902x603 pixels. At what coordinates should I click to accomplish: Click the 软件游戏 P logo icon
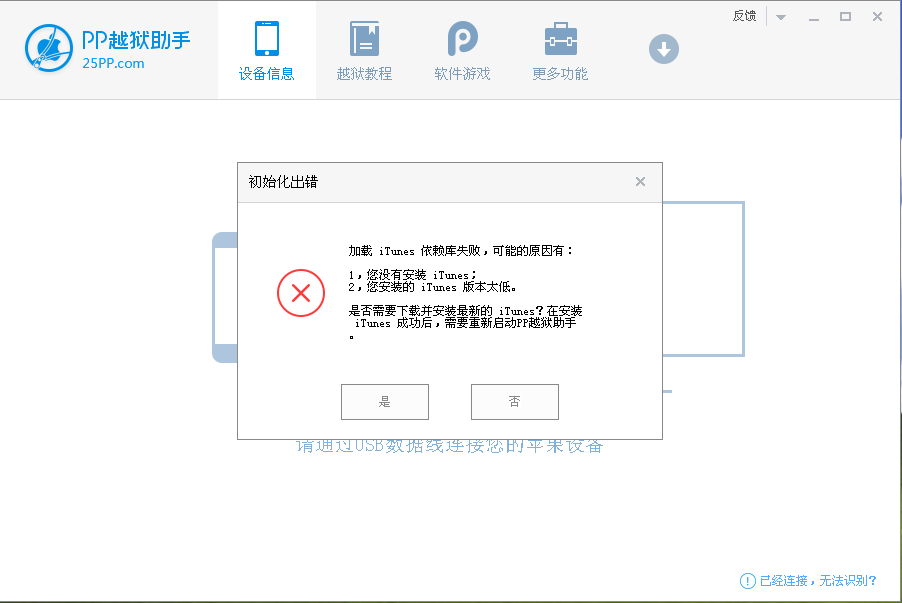click(x=461, y=39)
